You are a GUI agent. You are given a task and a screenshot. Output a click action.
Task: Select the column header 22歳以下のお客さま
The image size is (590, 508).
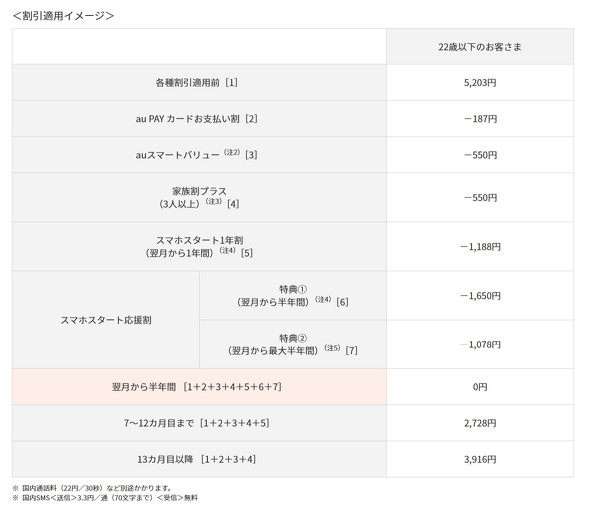click(480, 47)
